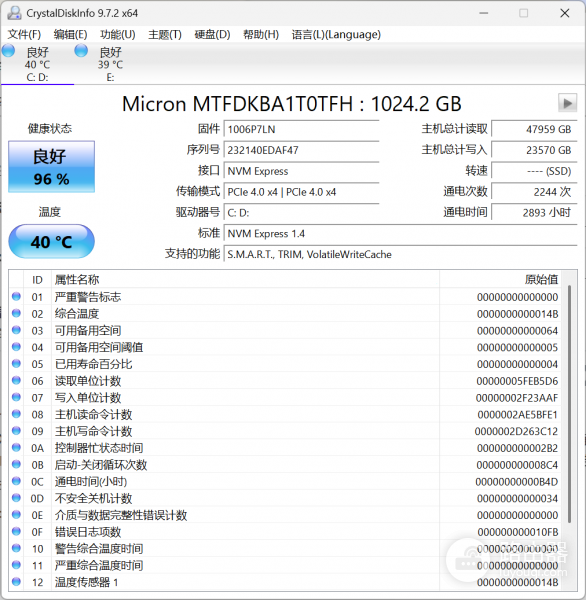This screenshot has height=600, width=586.
Task: Click the attribute list vertical scrollbar
Action: click(570, 404)
